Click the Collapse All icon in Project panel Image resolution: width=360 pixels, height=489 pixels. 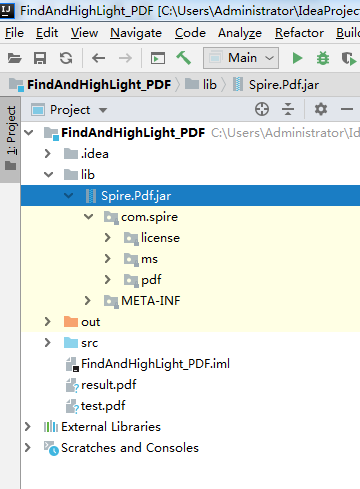tap(288, 109)
